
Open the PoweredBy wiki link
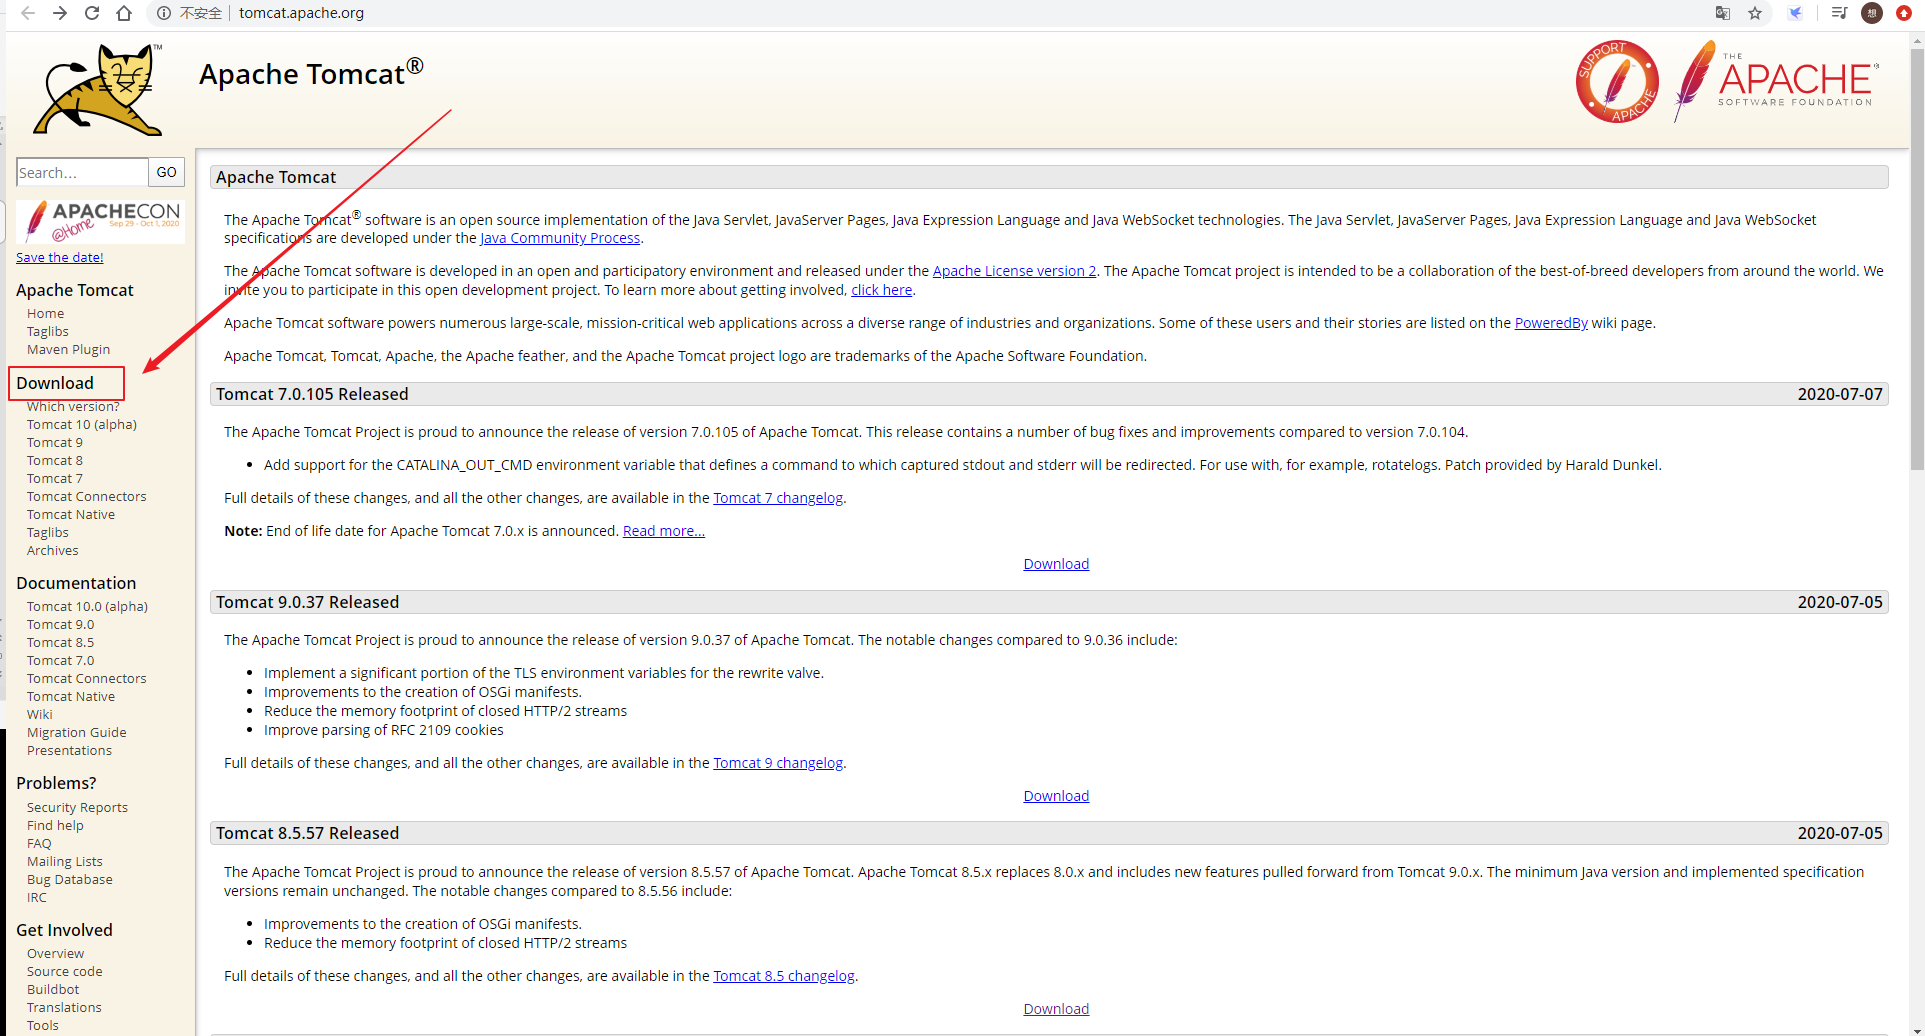pyautogui.click(x=1551, y=323)
